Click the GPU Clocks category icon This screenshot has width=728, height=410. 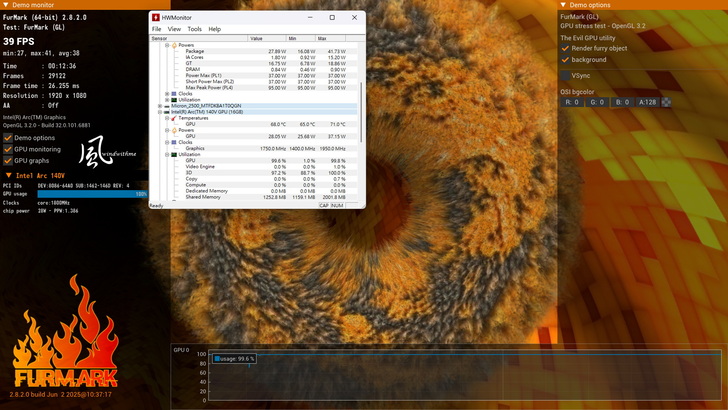pos(169,142)
